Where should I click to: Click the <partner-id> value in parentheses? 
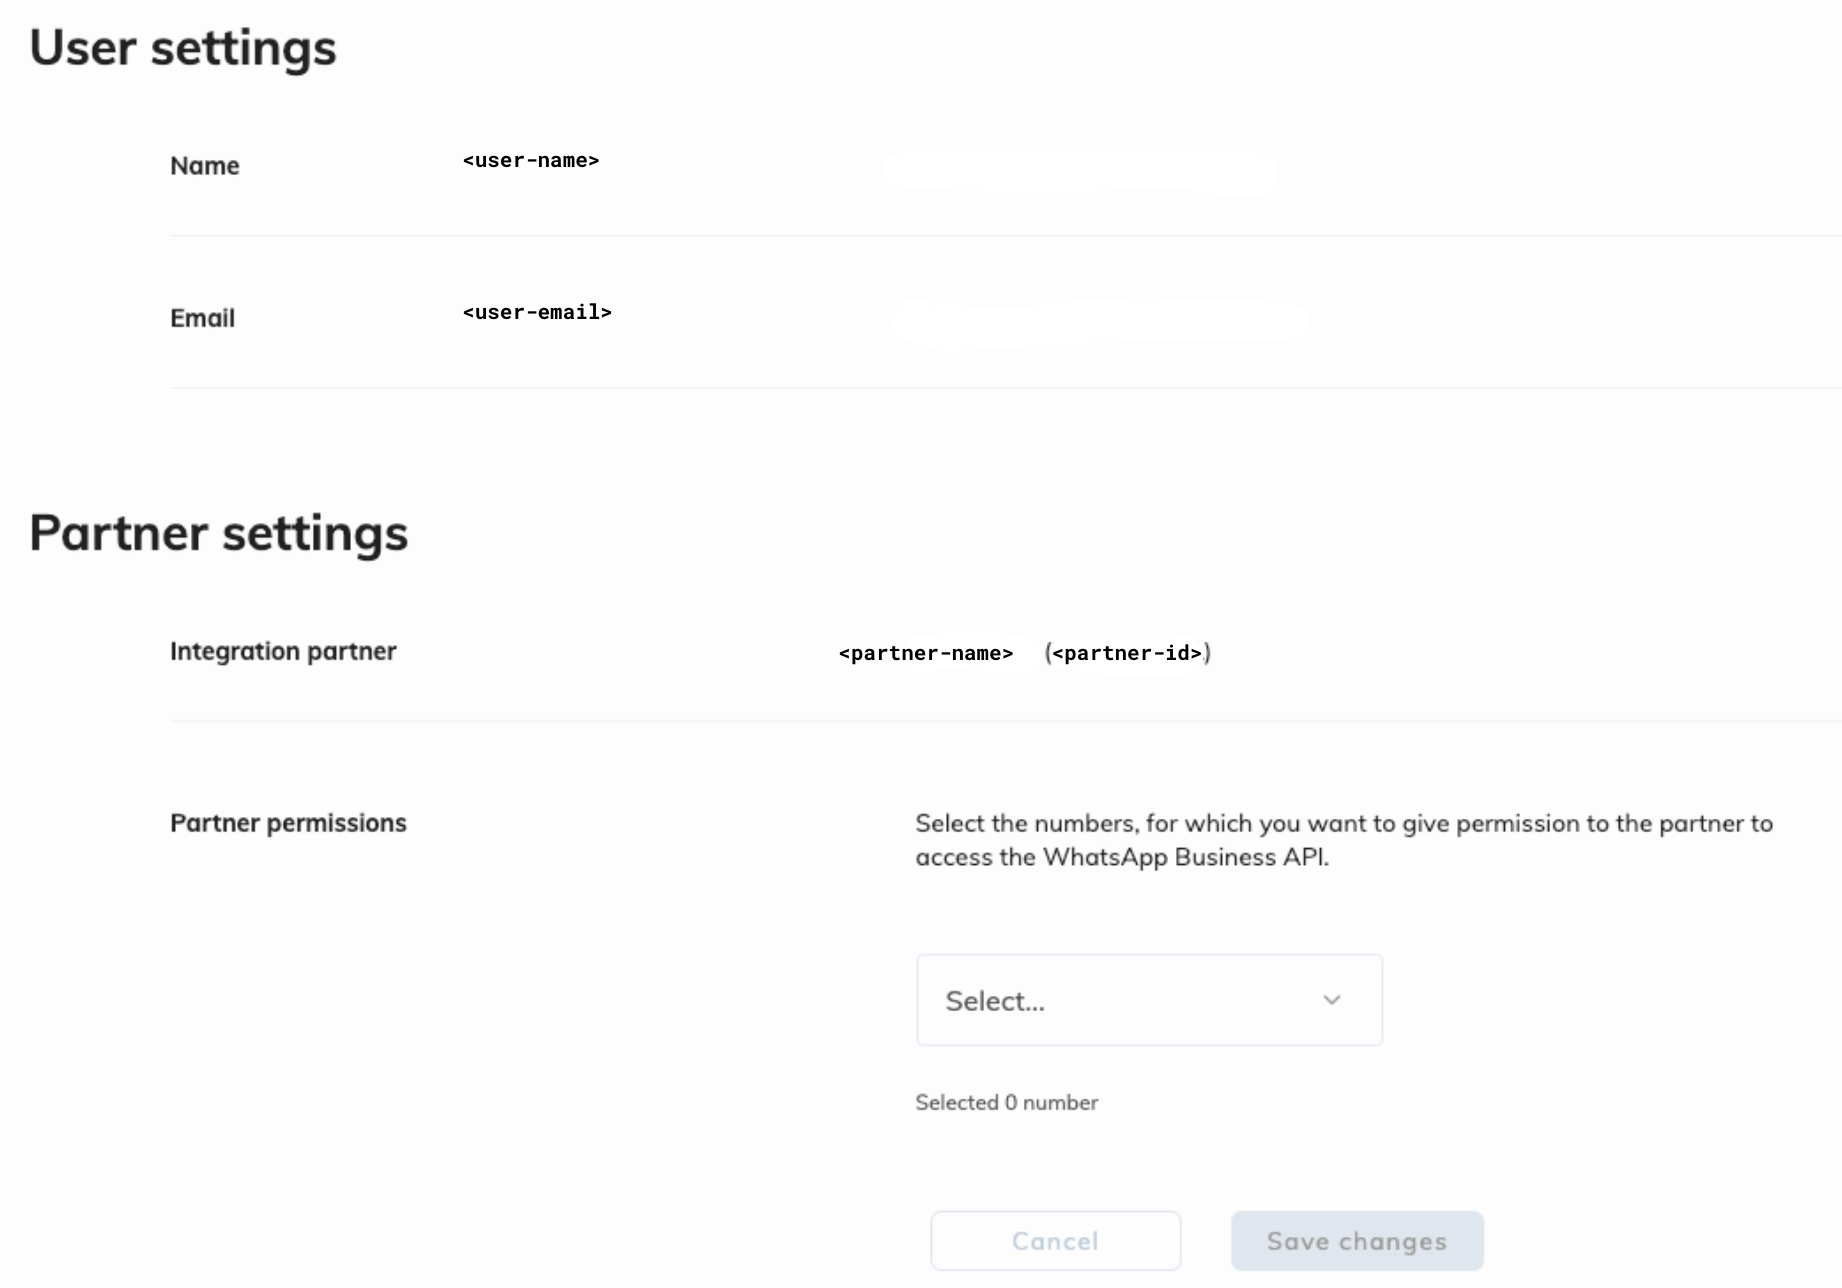1127,654
